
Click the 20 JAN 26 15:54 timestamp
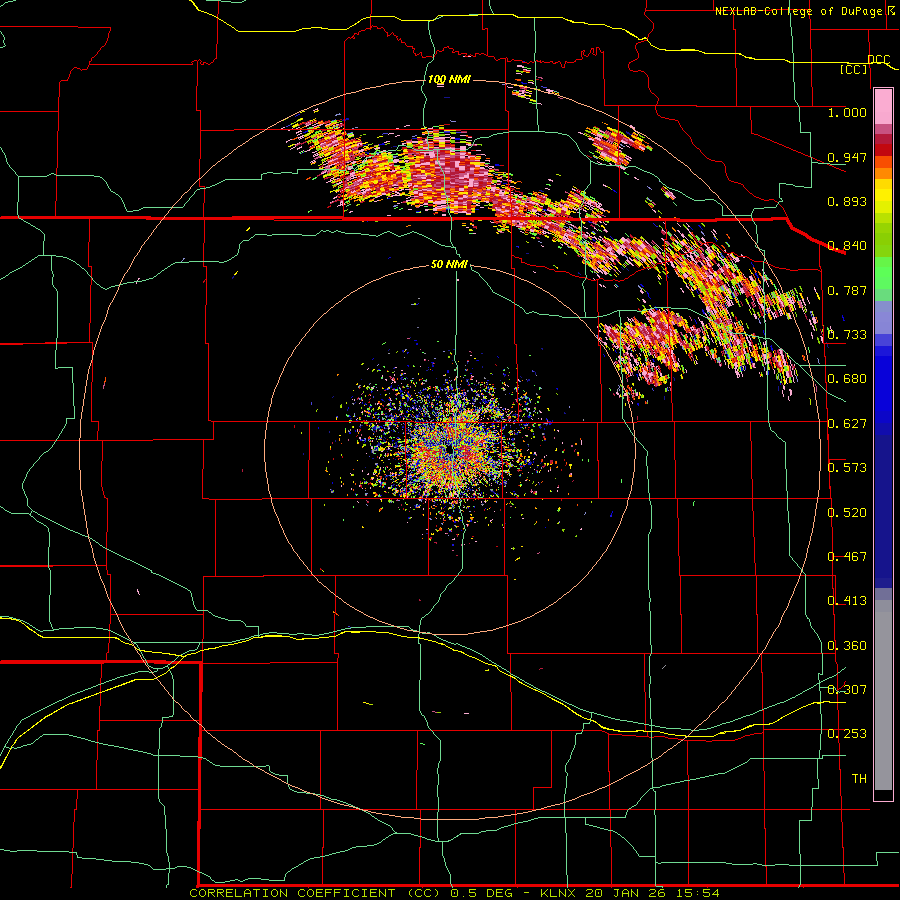[652, 893]
